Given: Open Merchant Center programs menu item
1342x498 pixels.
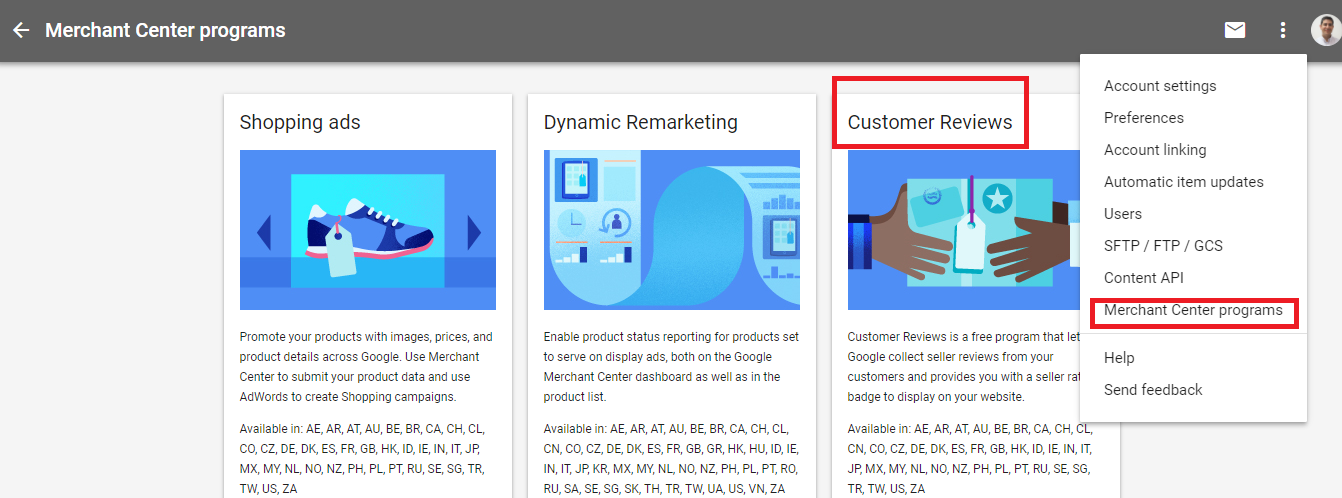Looking at the screenshot, I should tap(1193, 310).
